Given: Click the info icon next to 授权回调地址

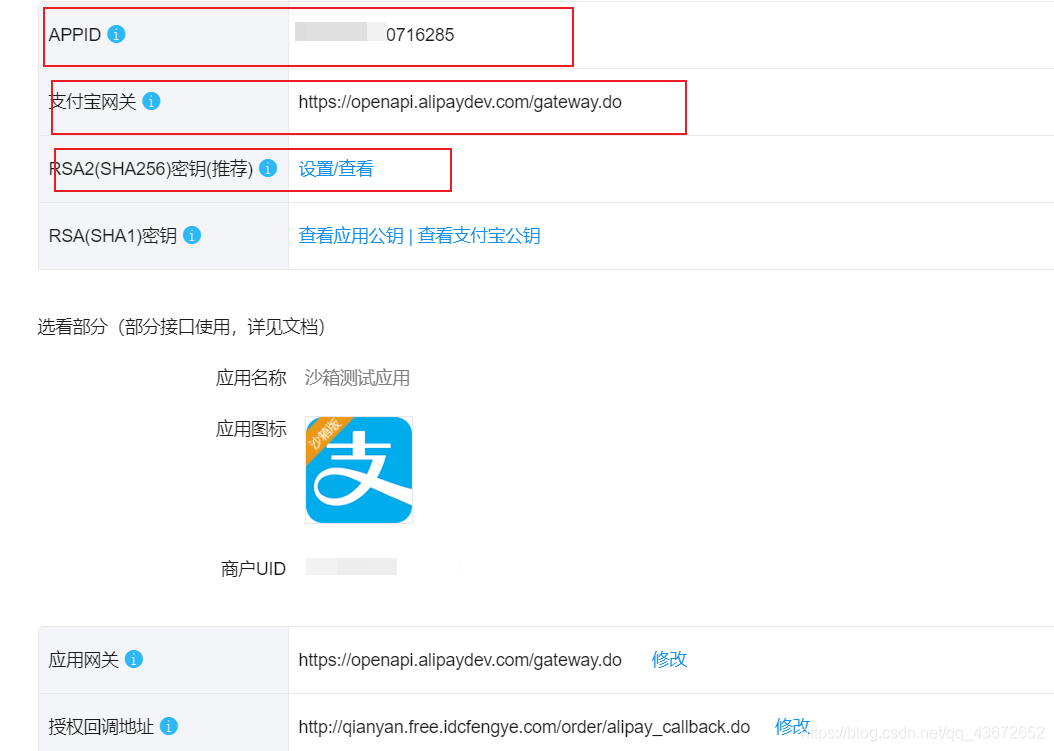Looking at the screenshot, I should coord(169,727).
